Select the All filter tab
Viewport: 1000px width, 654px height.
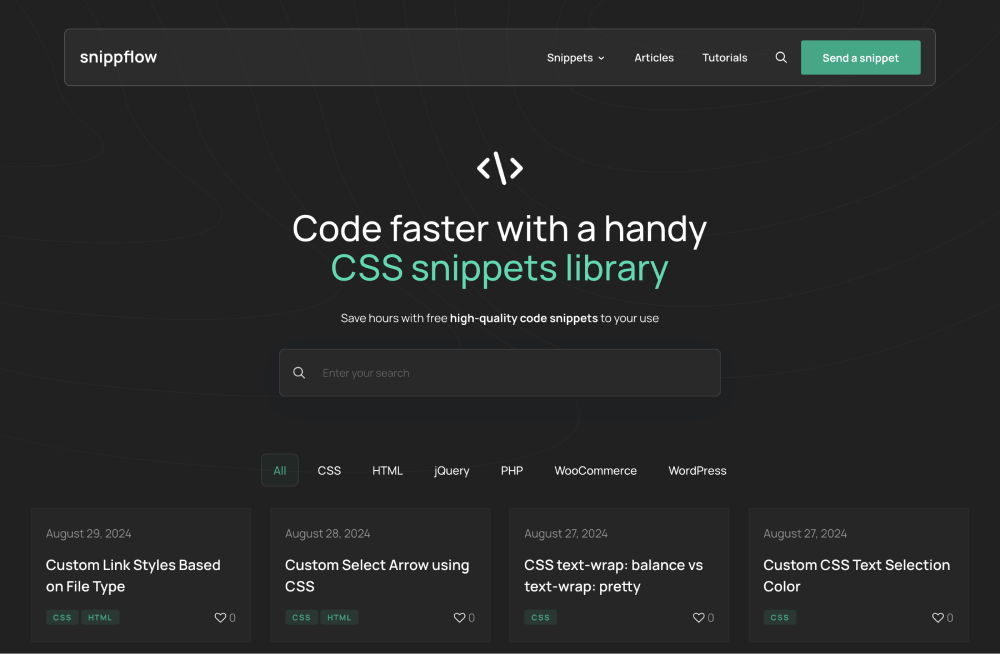[x=280, y=470]
